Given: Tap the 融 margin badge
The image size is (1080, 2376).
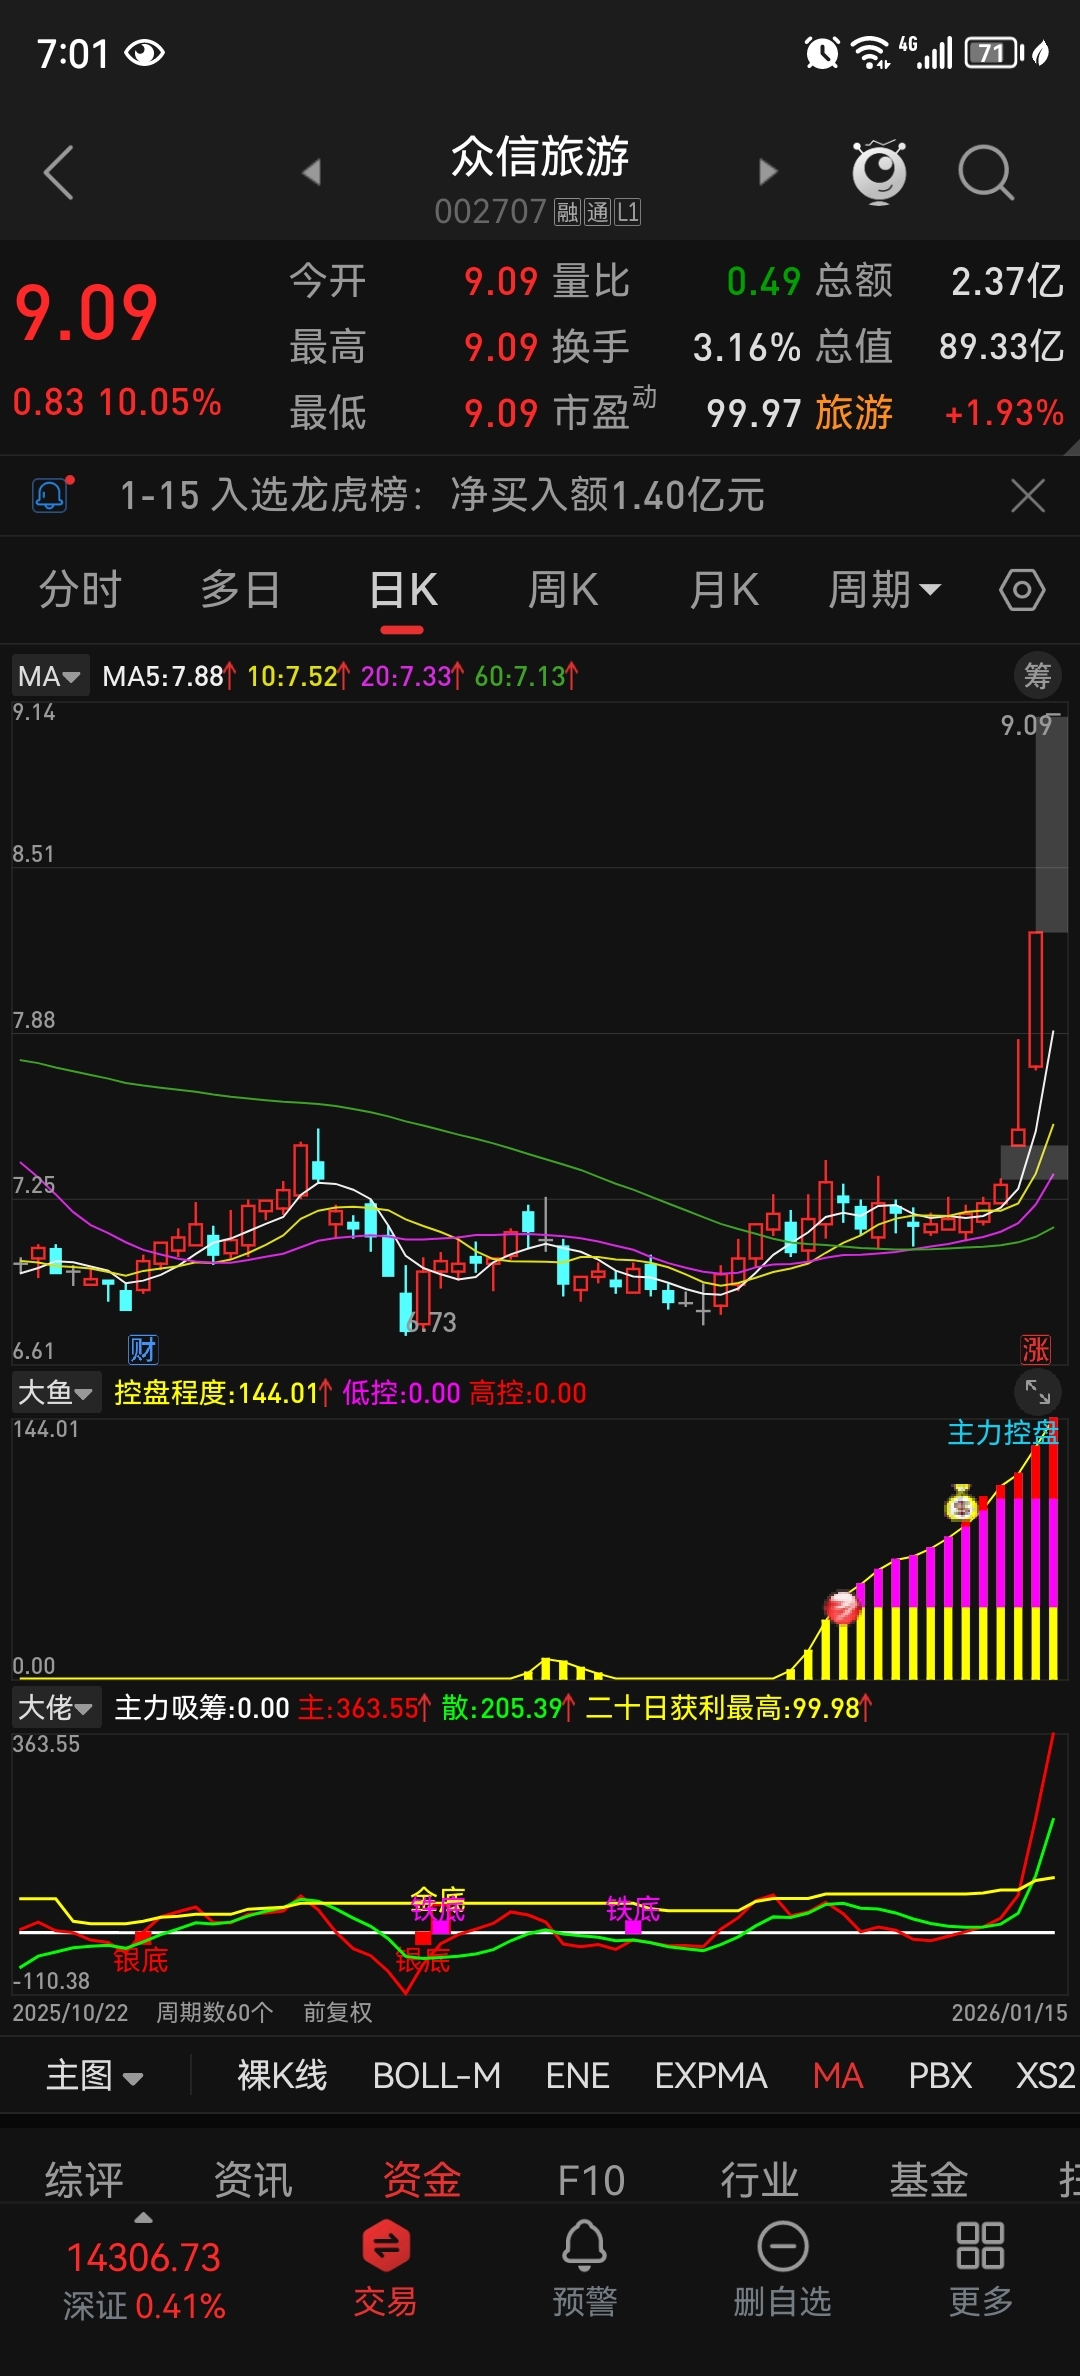Looking at the screenshot, I should point(568,212).
